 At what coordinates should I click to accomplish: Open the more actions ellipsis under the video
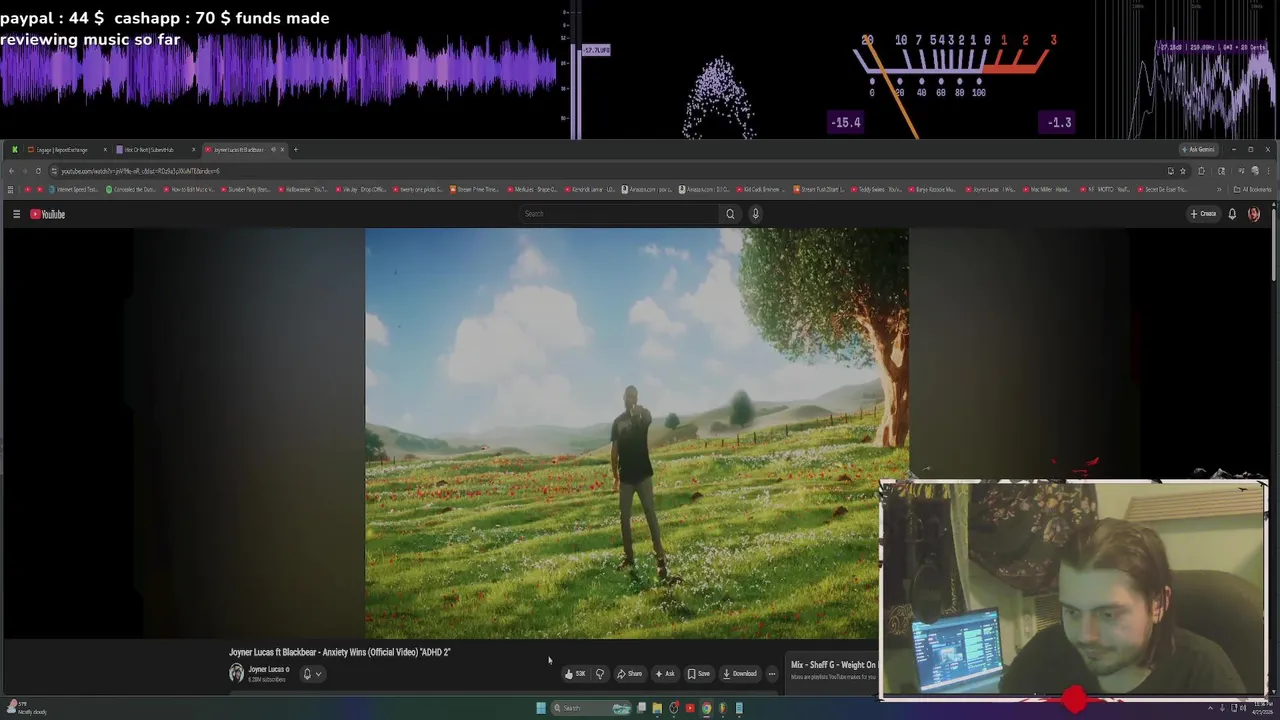coord(771,674)
